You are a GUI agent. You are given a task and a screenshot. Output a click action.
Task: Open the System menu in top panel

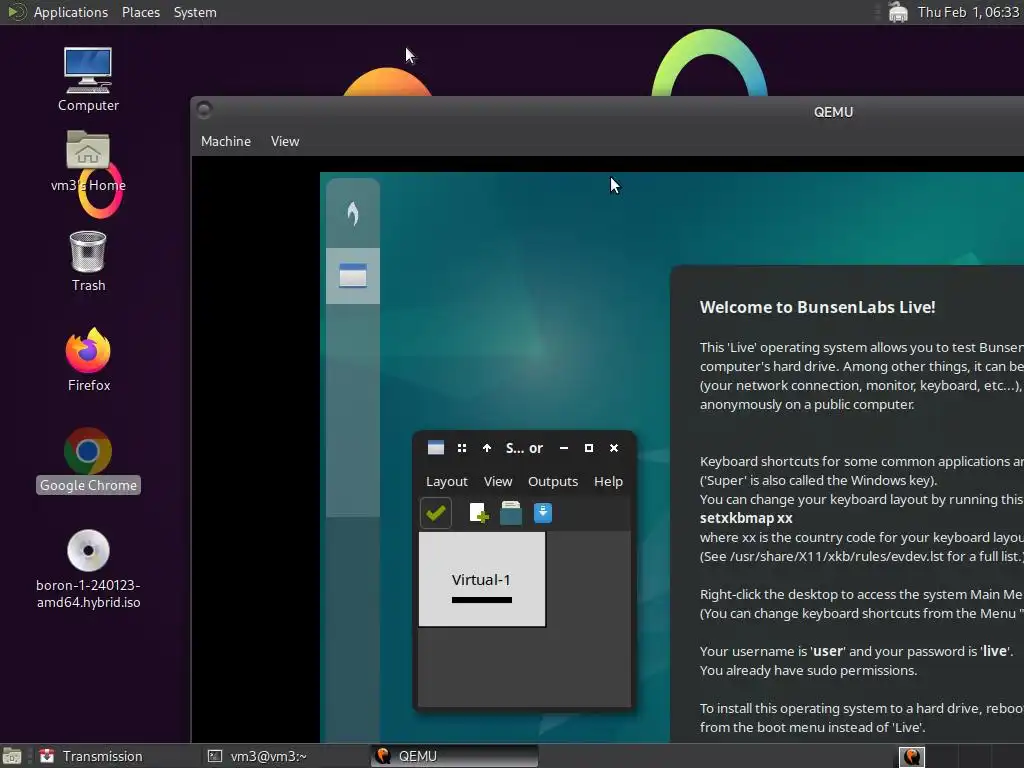click(195, 12)
